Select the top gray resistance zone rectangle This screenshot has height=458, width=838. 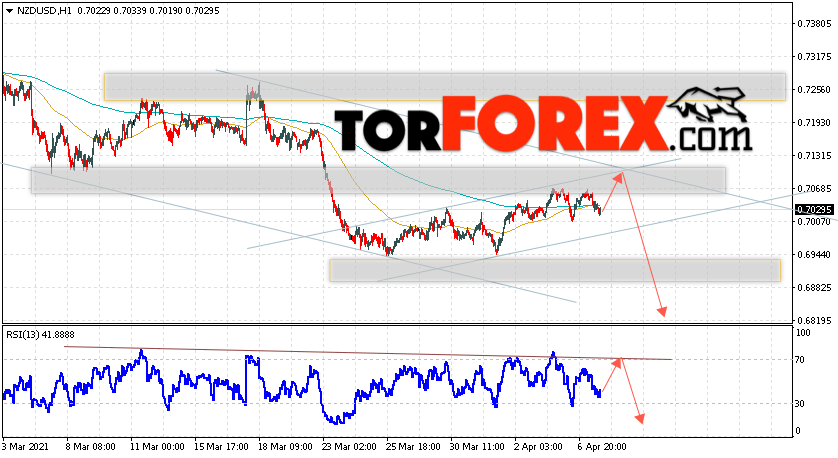tap(445, 87)
